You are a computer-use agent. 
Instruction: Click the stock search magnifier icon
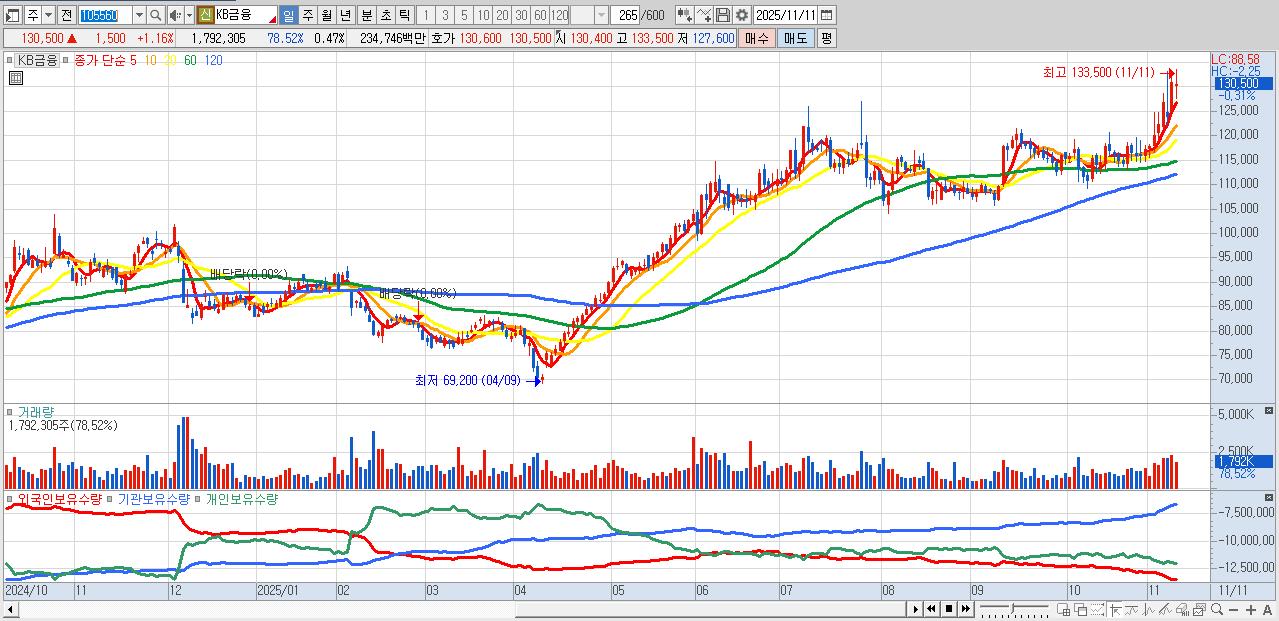(x=155, y=16)
